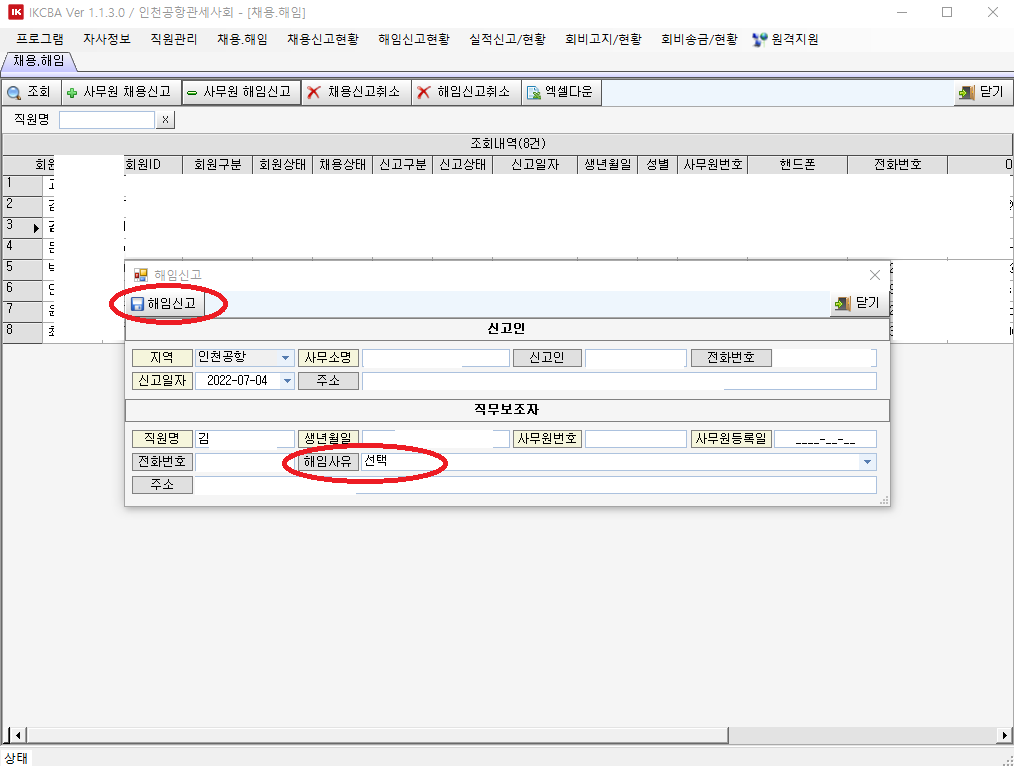
Task: Open the 원격지원 remote support menu
Action: pos(785,39)
